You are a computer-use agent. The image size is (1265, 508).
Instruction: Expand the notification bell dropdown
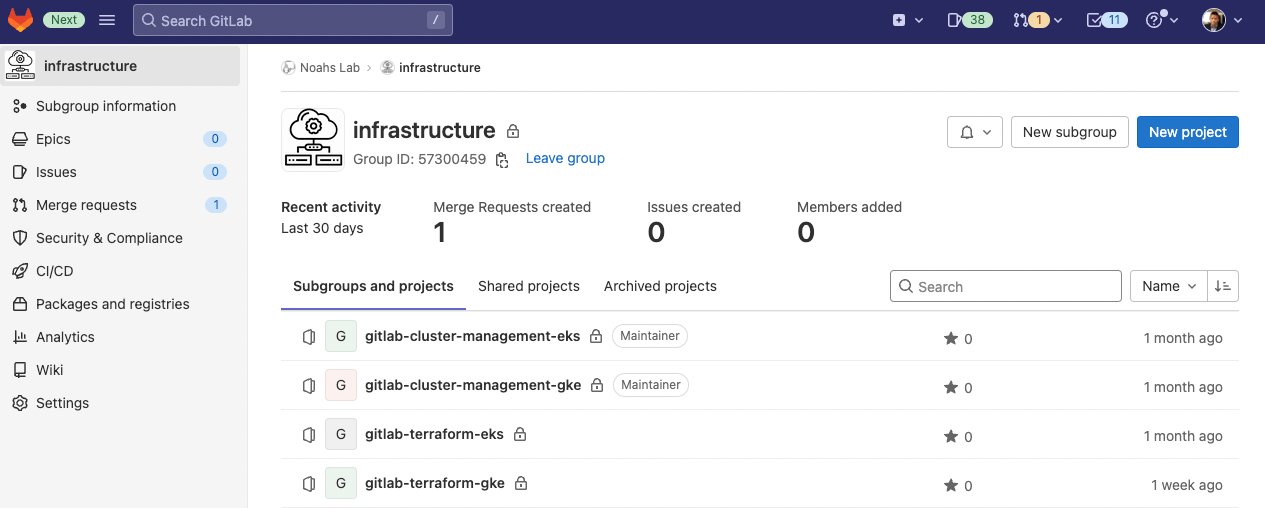(974, 132)
